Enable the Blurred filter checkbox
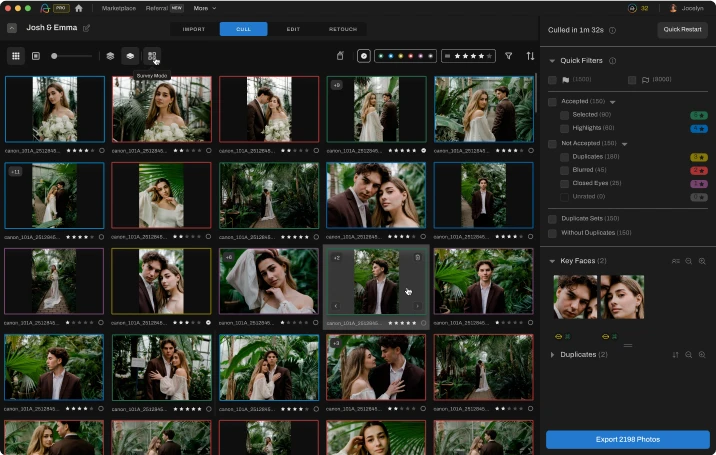 click(565, 170)
